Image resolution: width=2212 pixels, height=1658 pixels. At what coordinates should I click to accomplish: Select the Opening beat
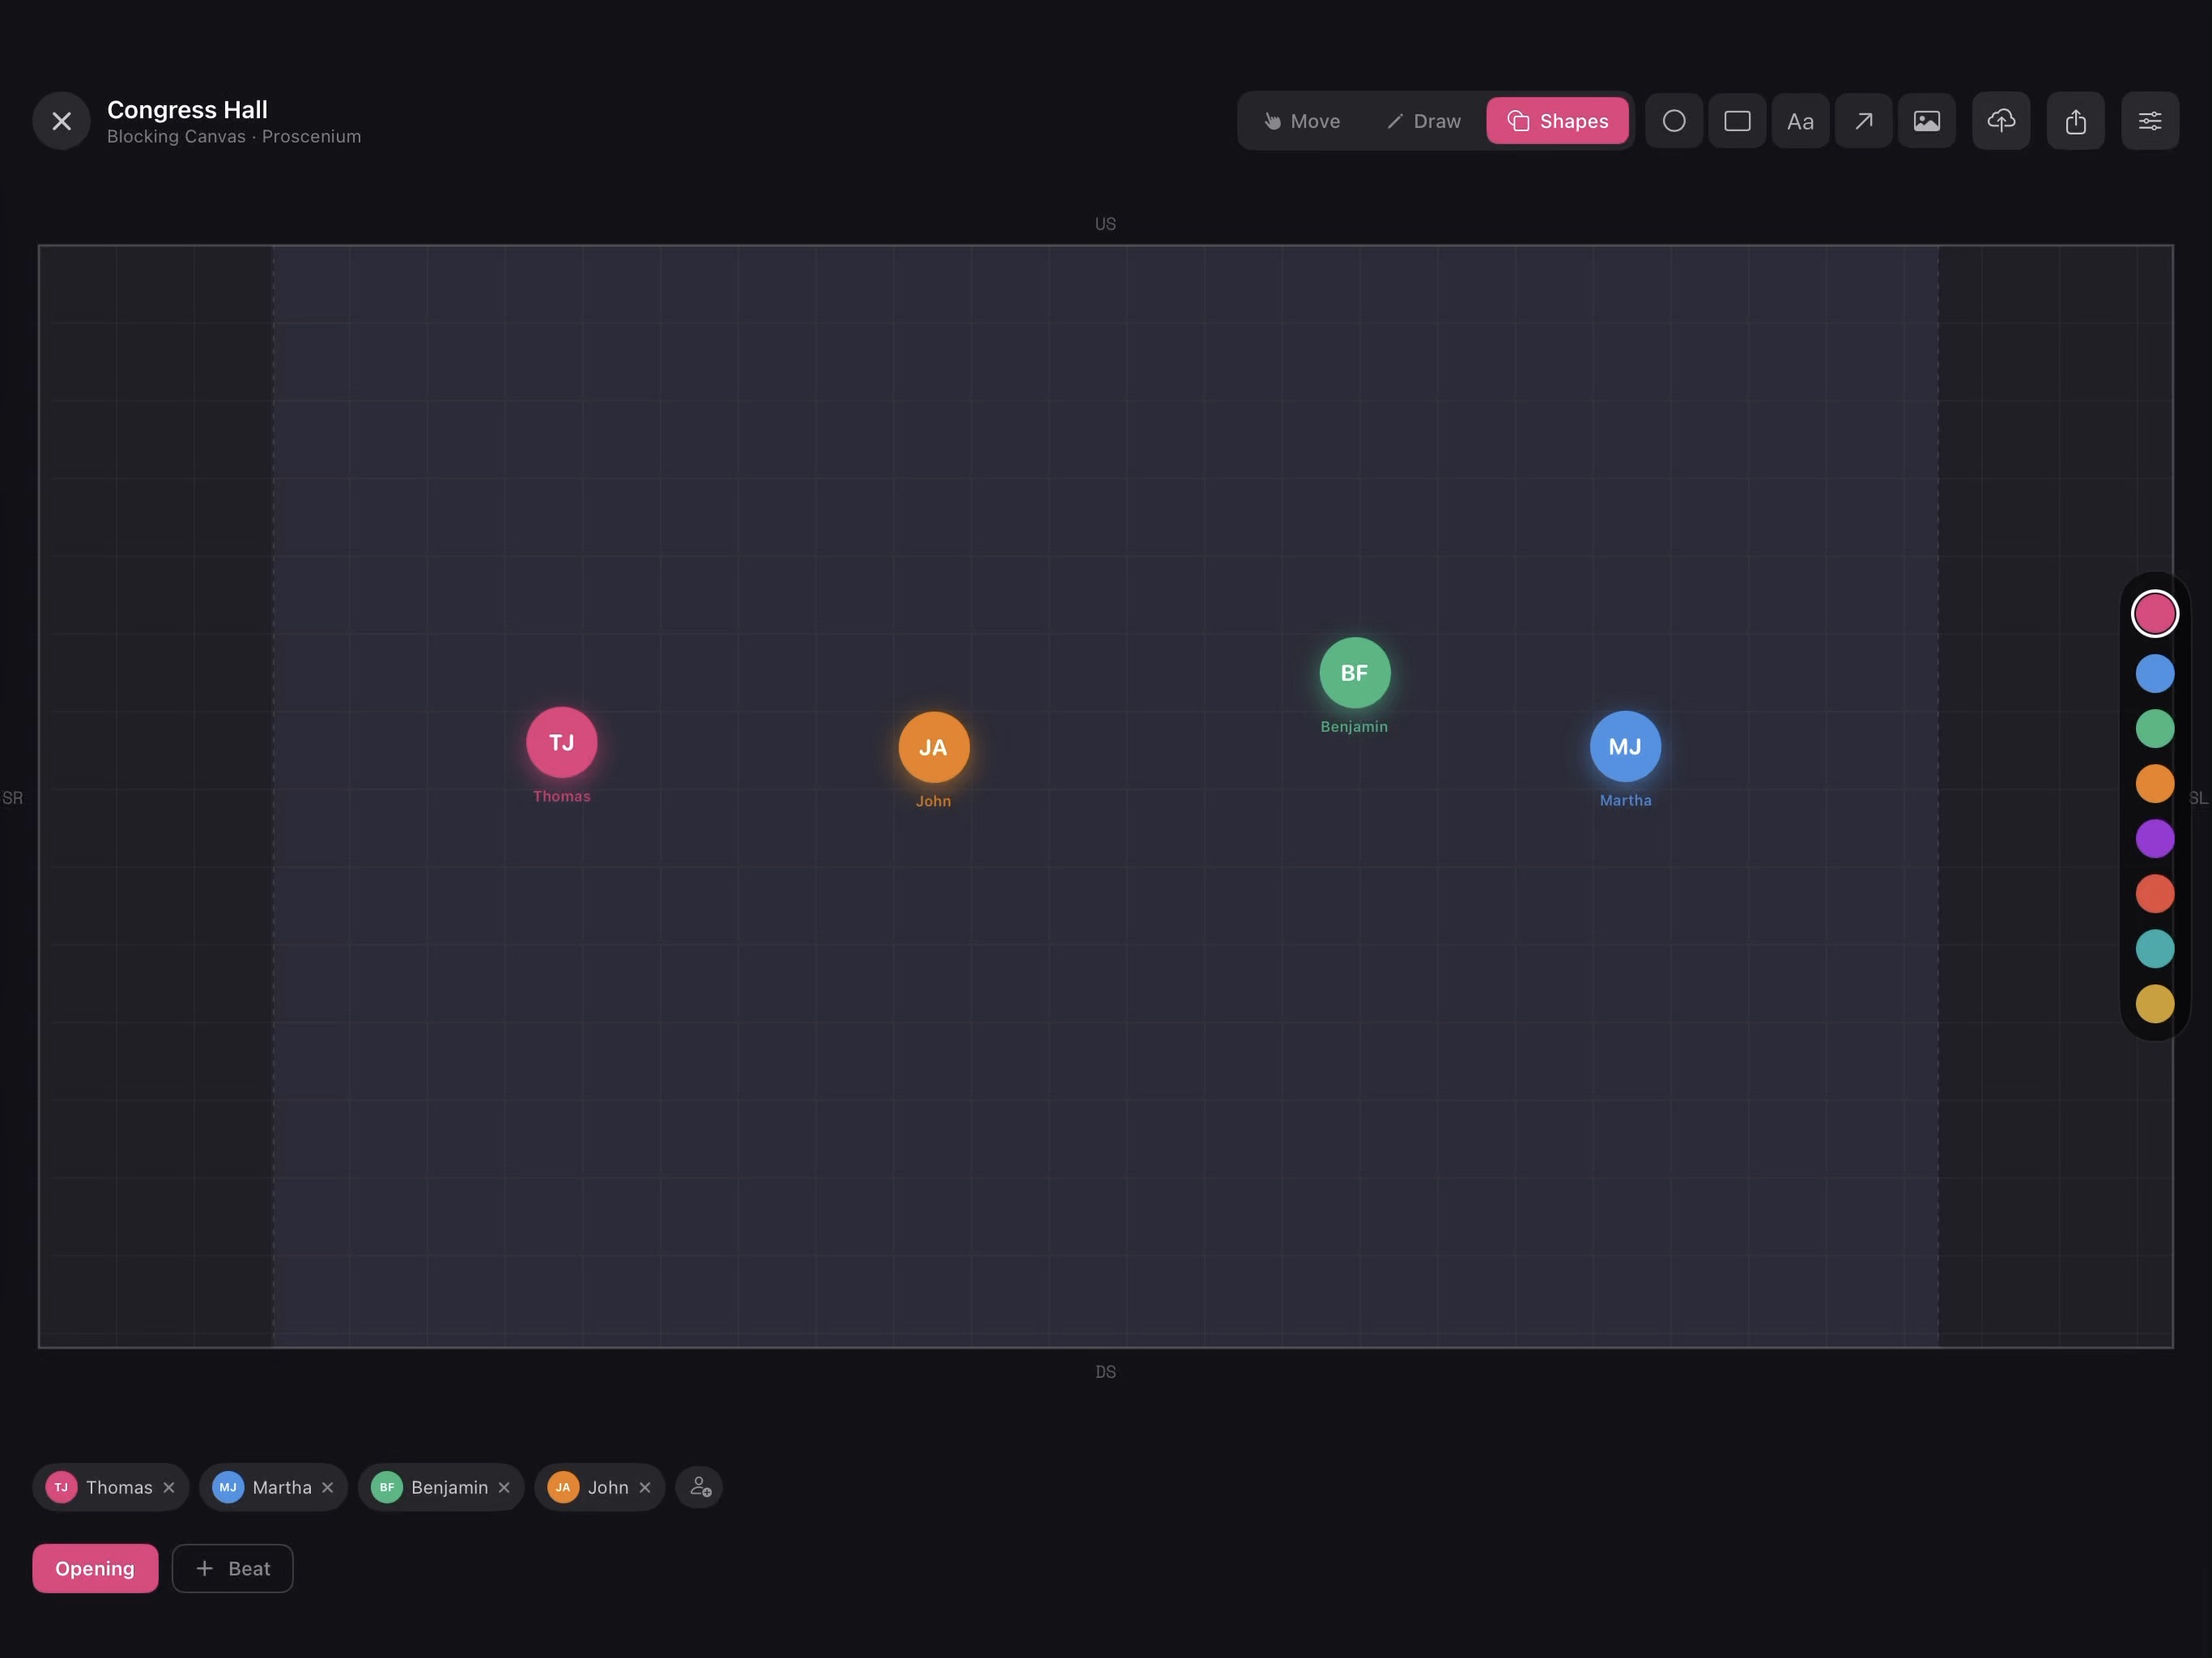[95, 1568]
